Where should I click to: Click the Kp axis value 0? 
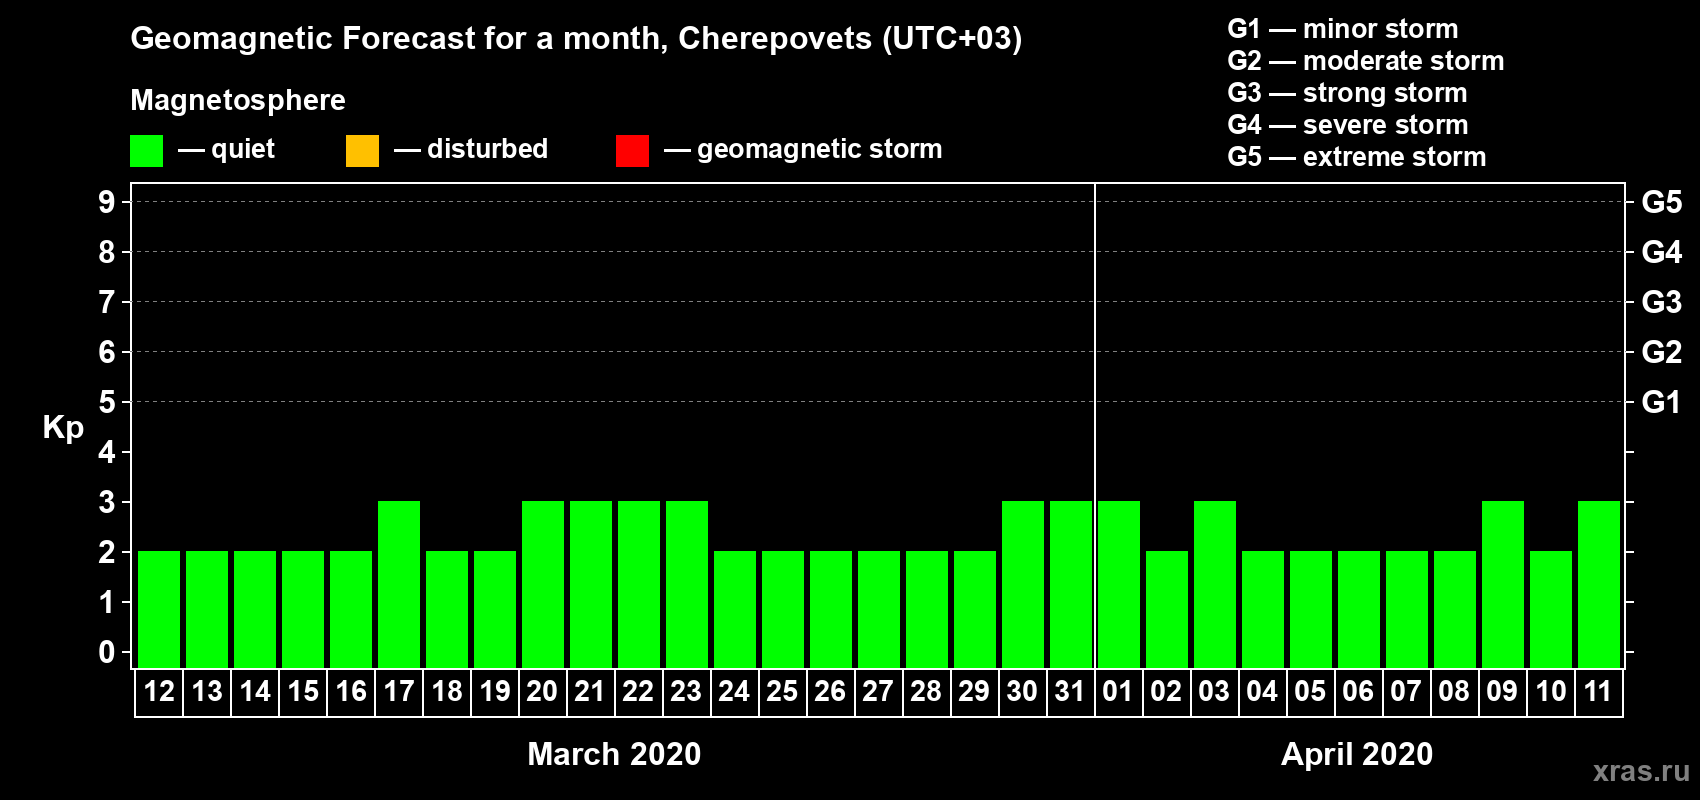tap(107, 652)
